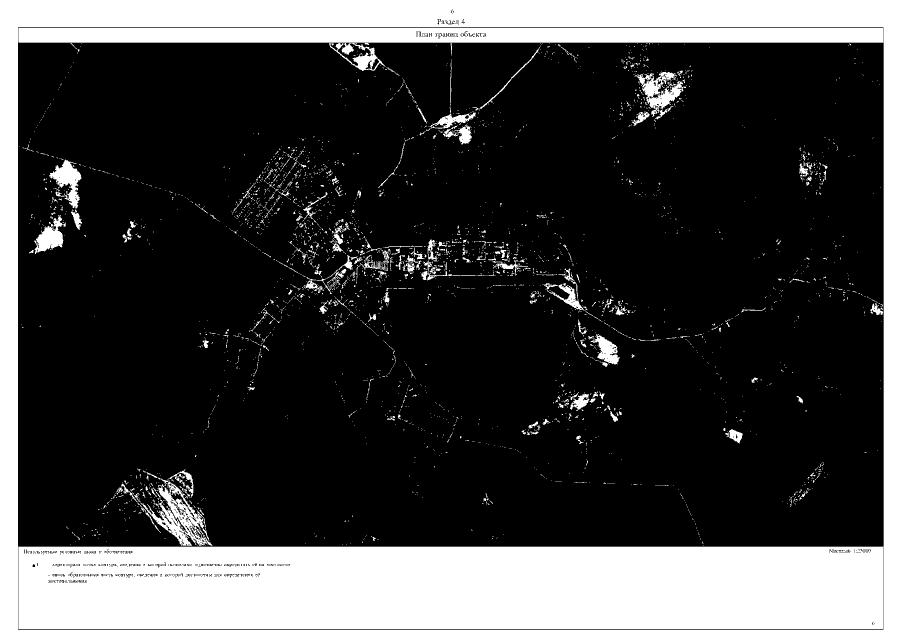The height and width of the screenshot is (640, 905).
Task: Select the 'План границ объекта' title bar
Action: 452,34
